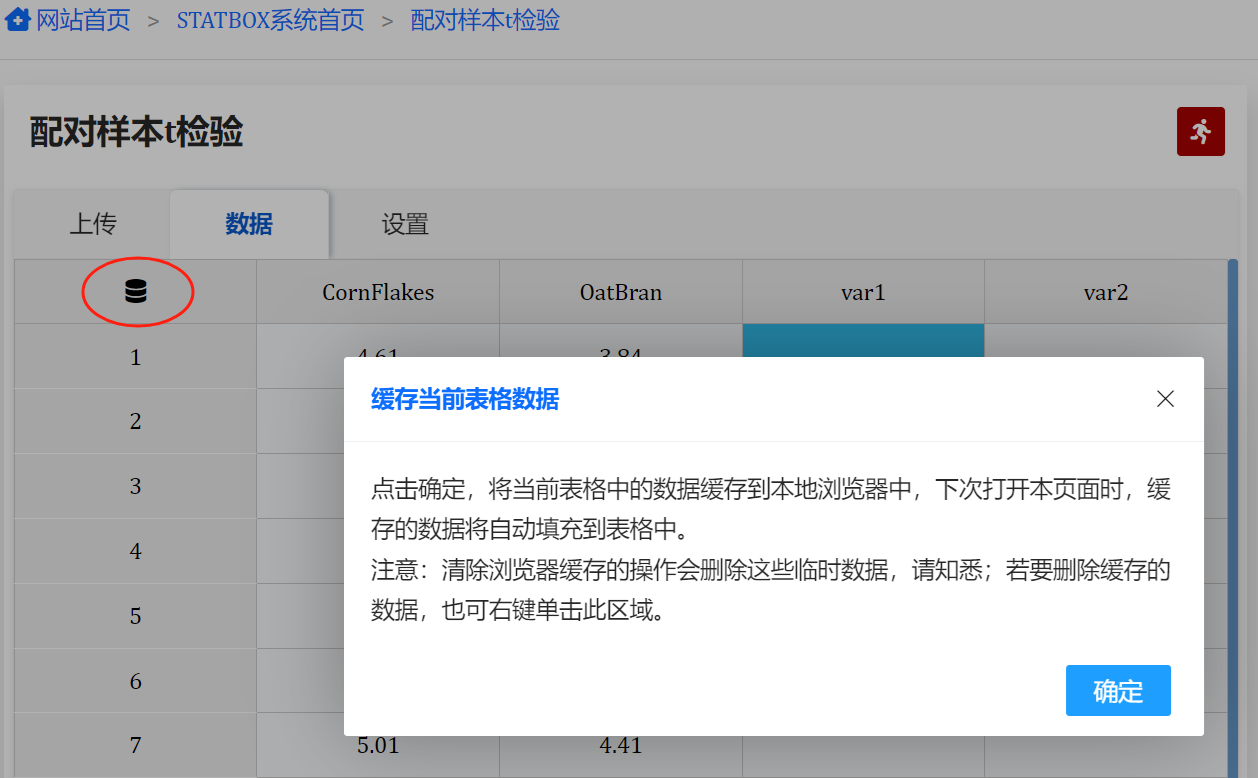1258x778 pixels.
Task: Select row header 4
Action: click(x=136, y=551)
